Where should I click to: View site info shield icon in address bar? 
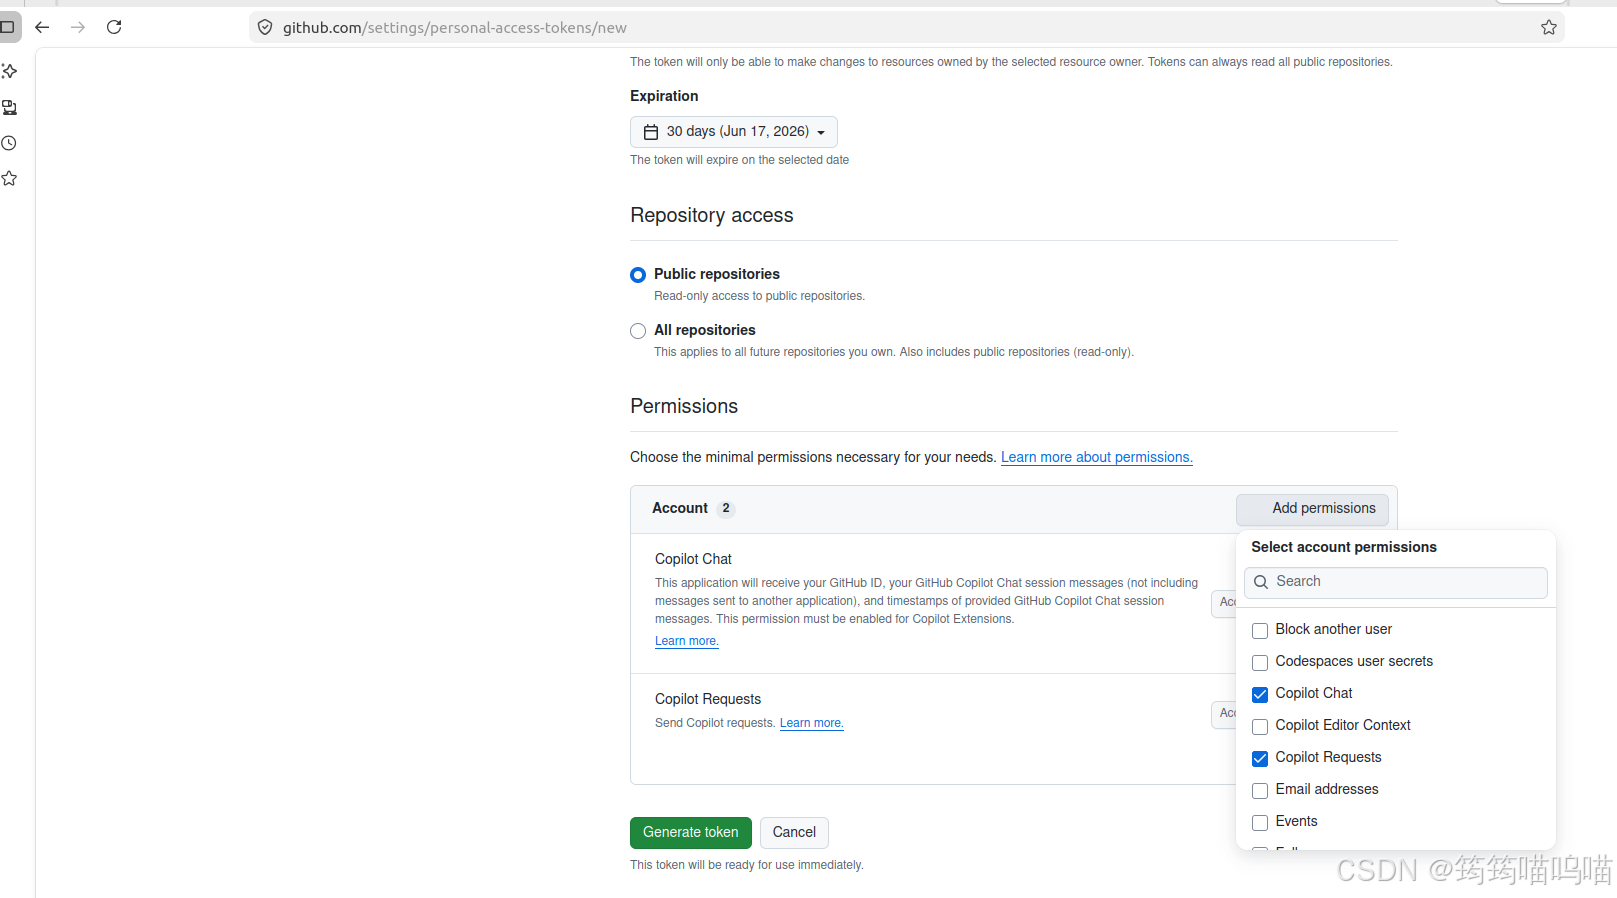pyautogui.click(x=265, y=27)
